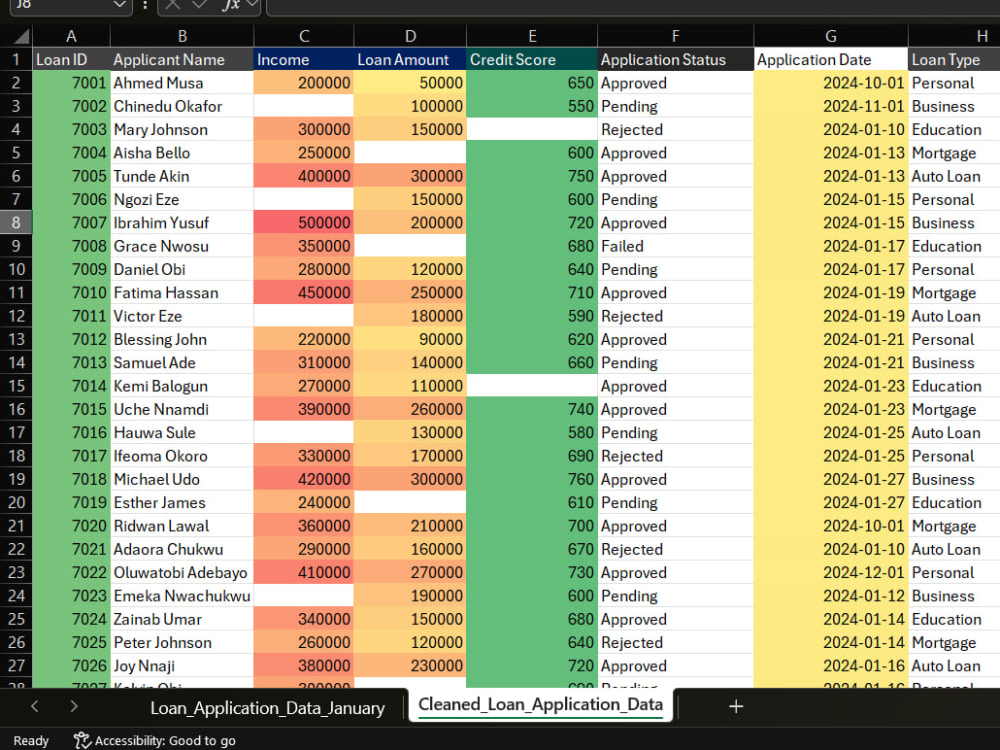Click the Select All corner triangle

[x=21, y=36]
